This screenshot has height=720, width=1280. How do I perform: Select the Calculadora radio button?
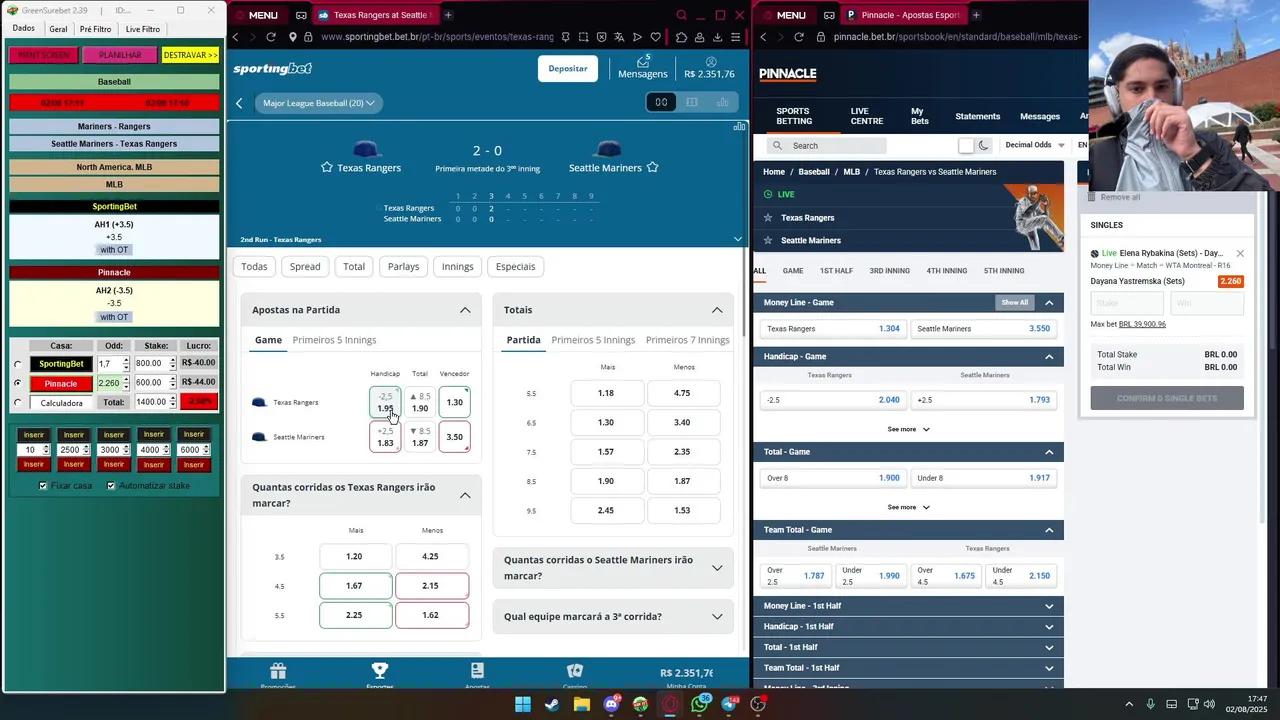click(18, 403)
